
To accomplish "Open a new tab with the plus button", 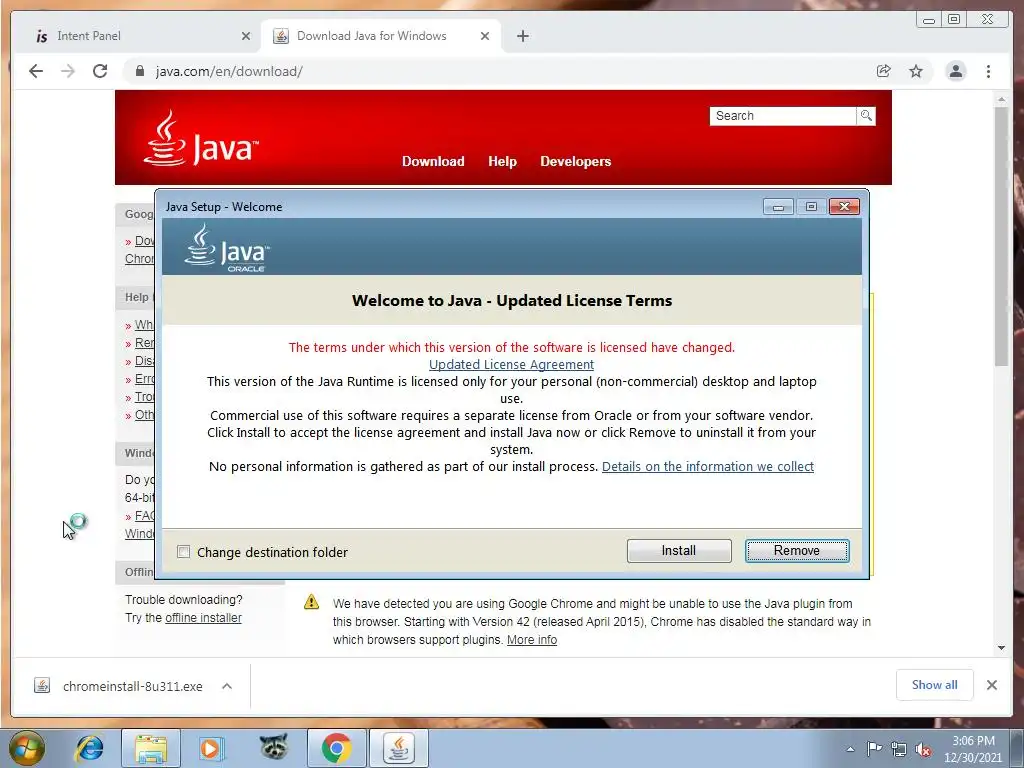I will (x=522, y=36).
